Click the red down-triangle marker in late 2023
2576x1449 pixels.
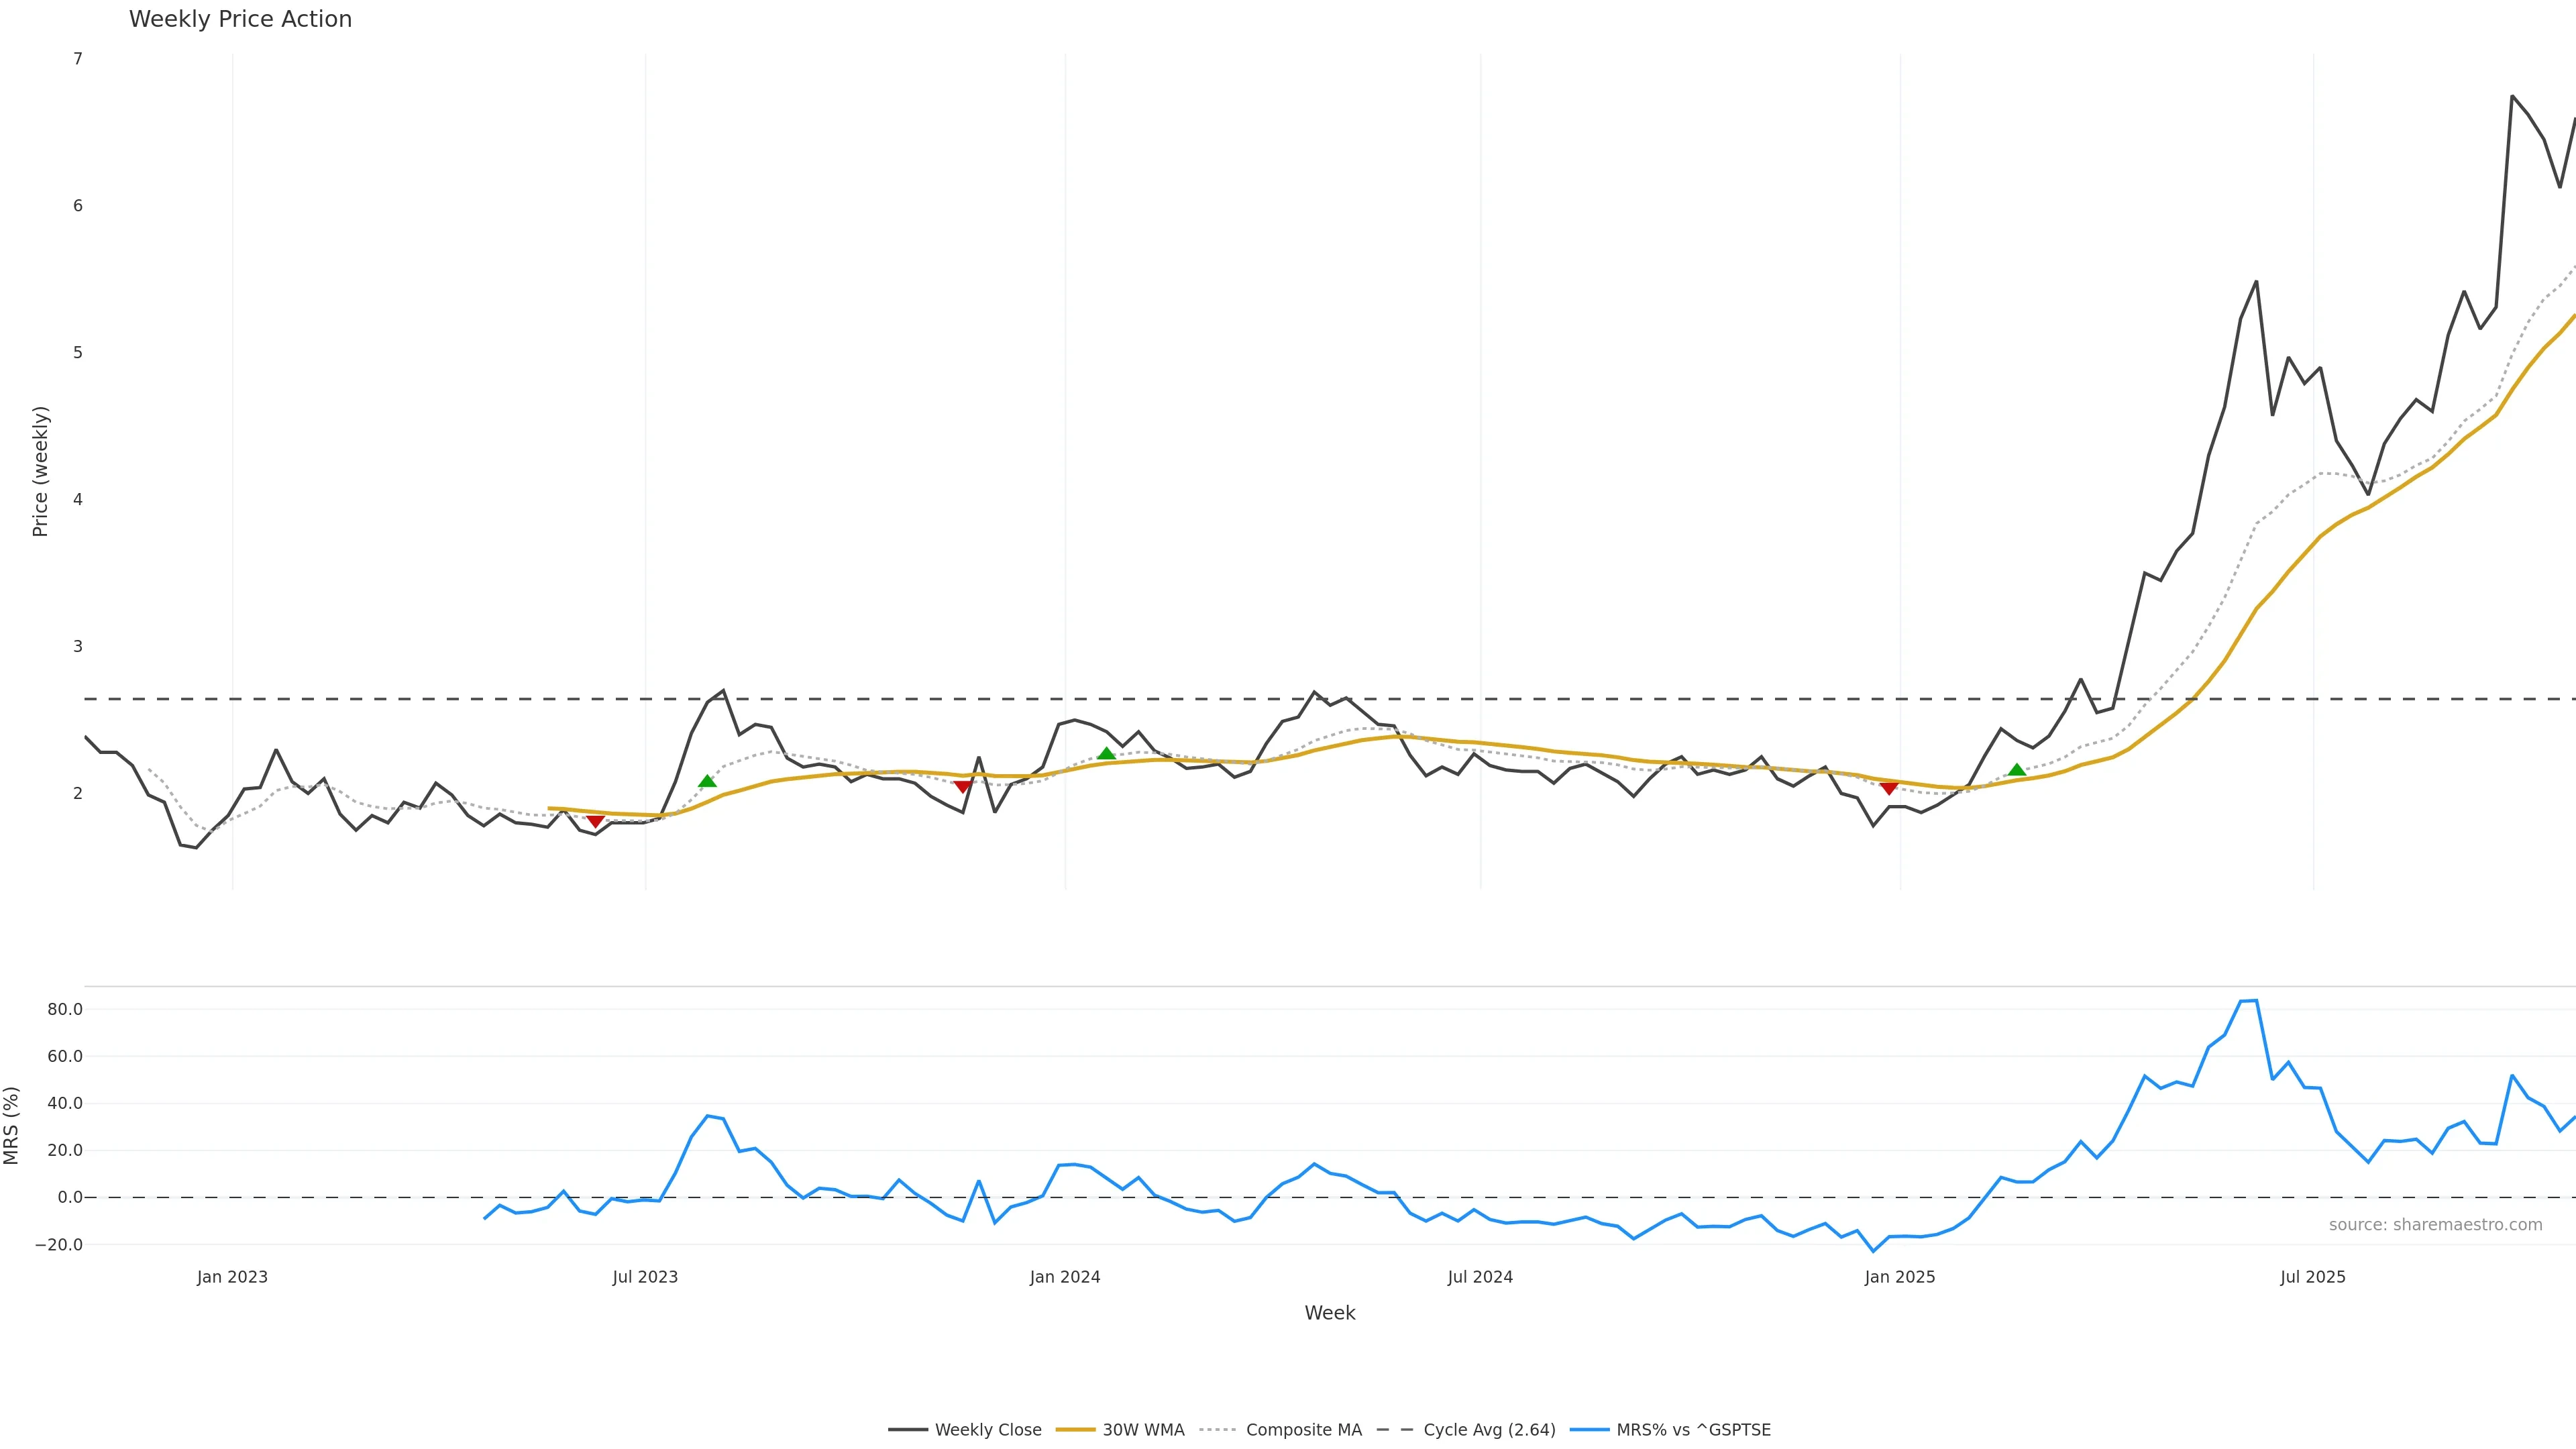(x=962, y=787)
